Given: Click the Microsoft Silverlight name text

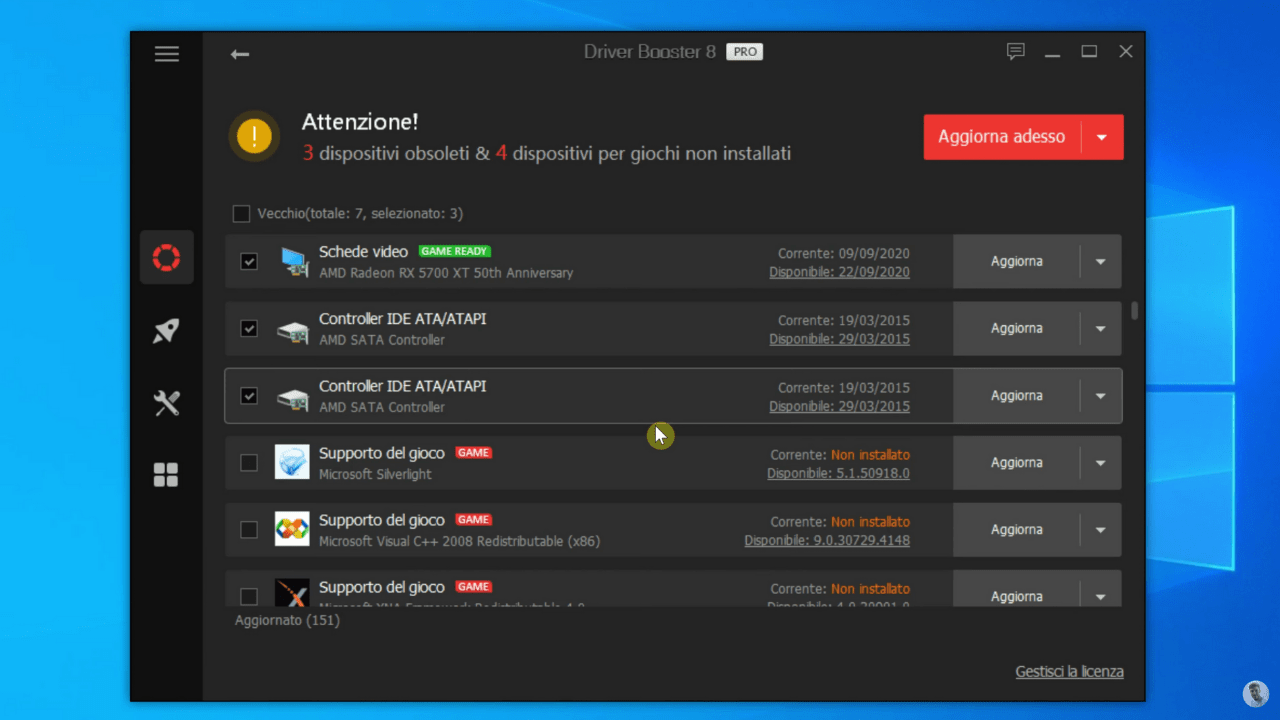Looking at the screenshot, I should (375, 474).
